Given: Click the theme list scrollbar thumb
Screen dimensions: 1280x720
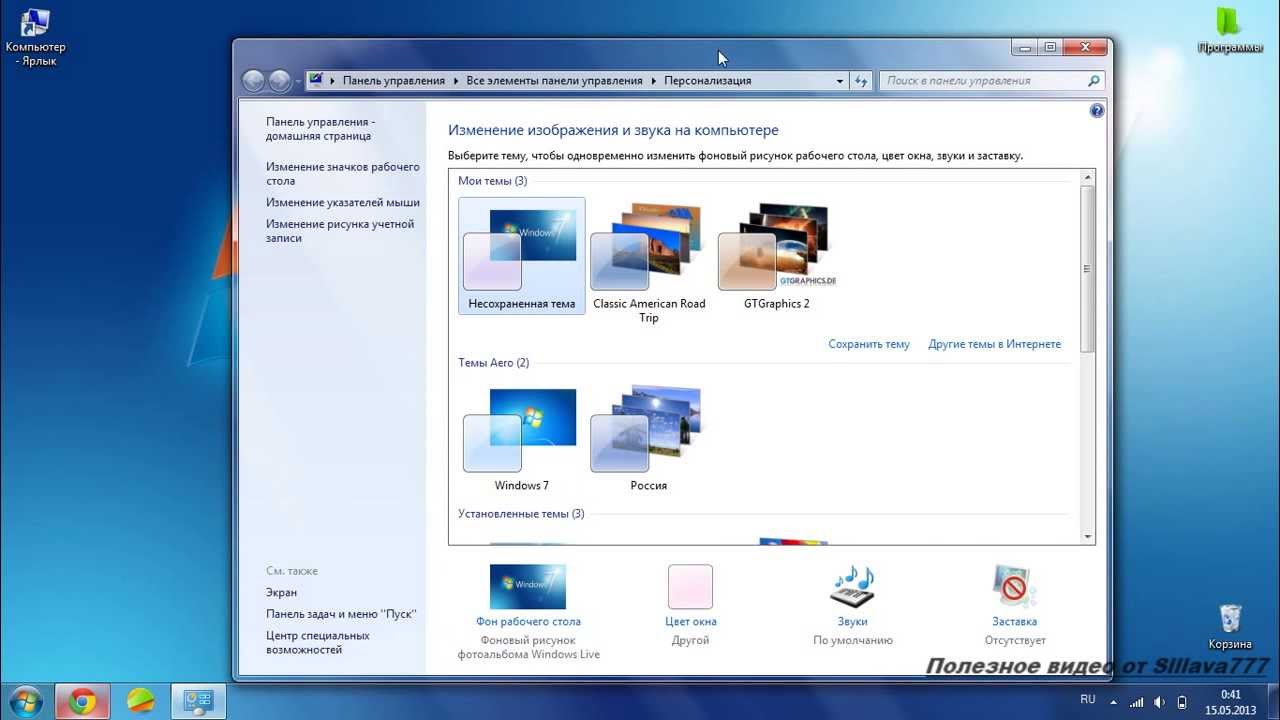Looking at the screenshot, I should (x=1088, y=268).
